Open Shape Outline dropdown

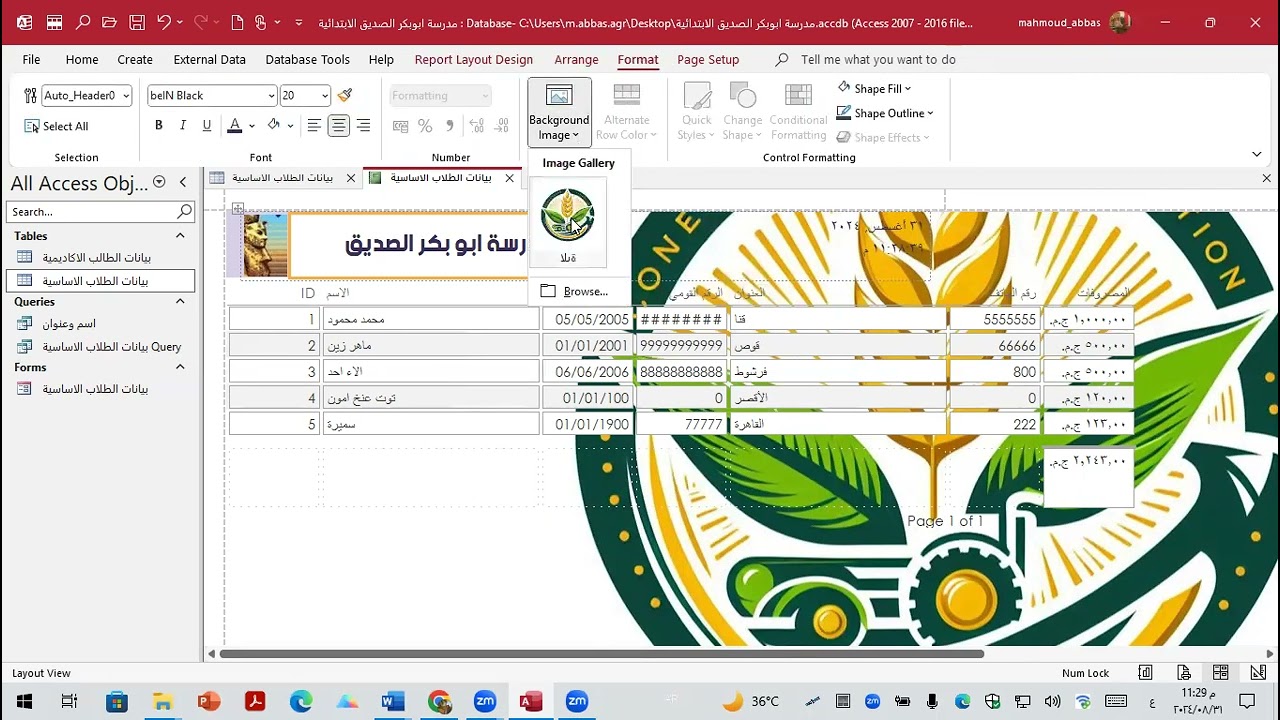884,113
